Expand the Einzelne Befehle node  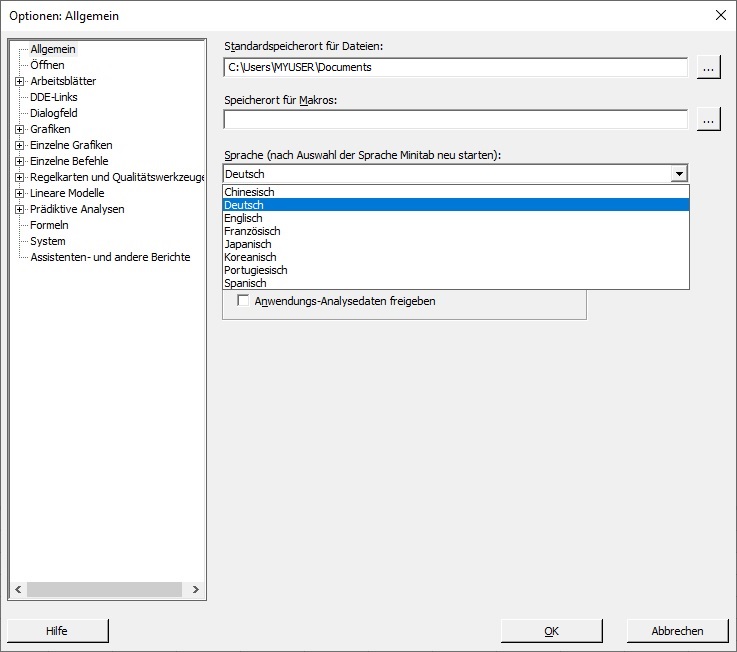19,161
